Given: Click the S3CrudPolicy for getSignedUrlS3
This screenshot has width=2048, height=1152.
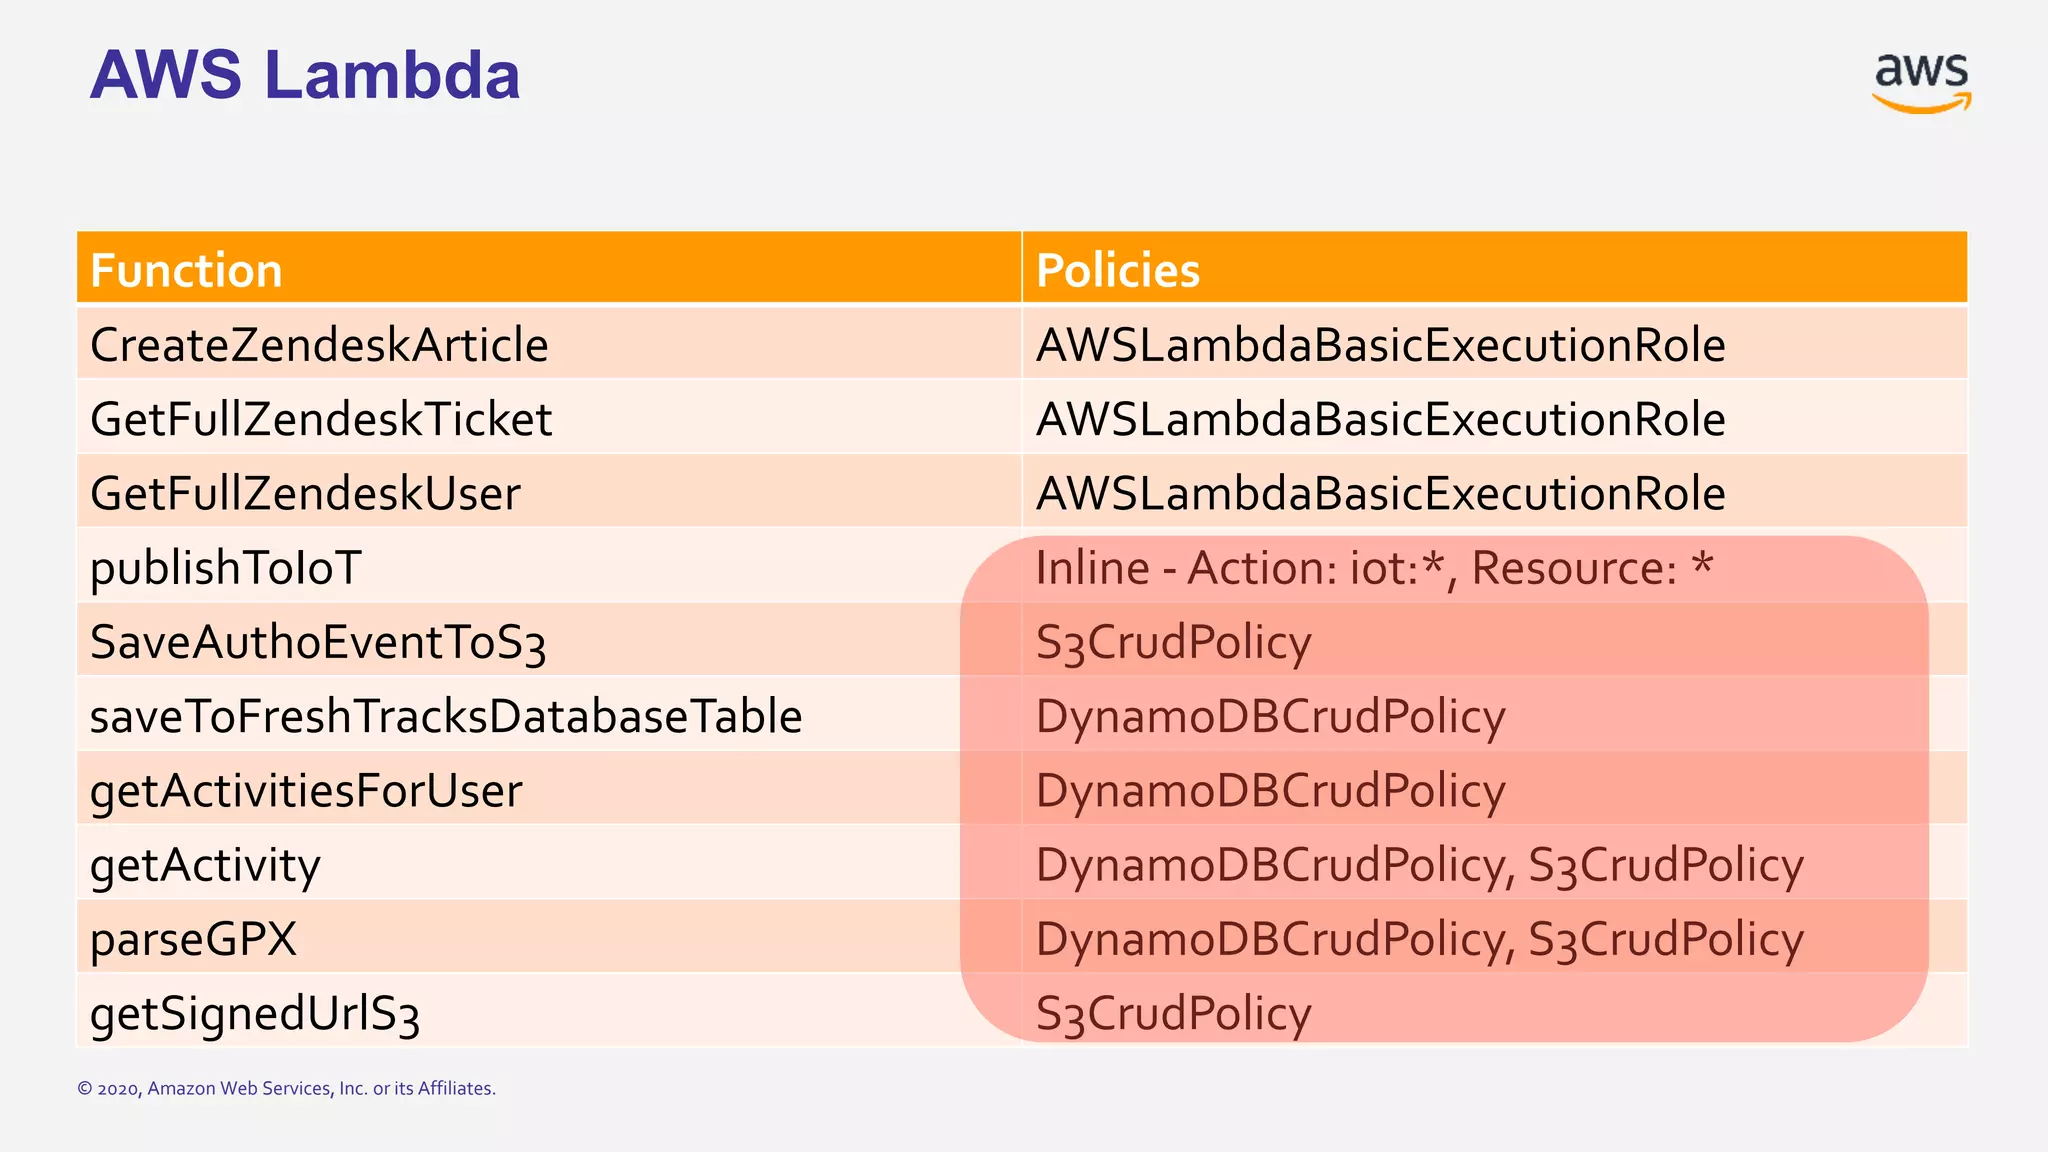Looking at the screenshot, I should 1173,1013.
